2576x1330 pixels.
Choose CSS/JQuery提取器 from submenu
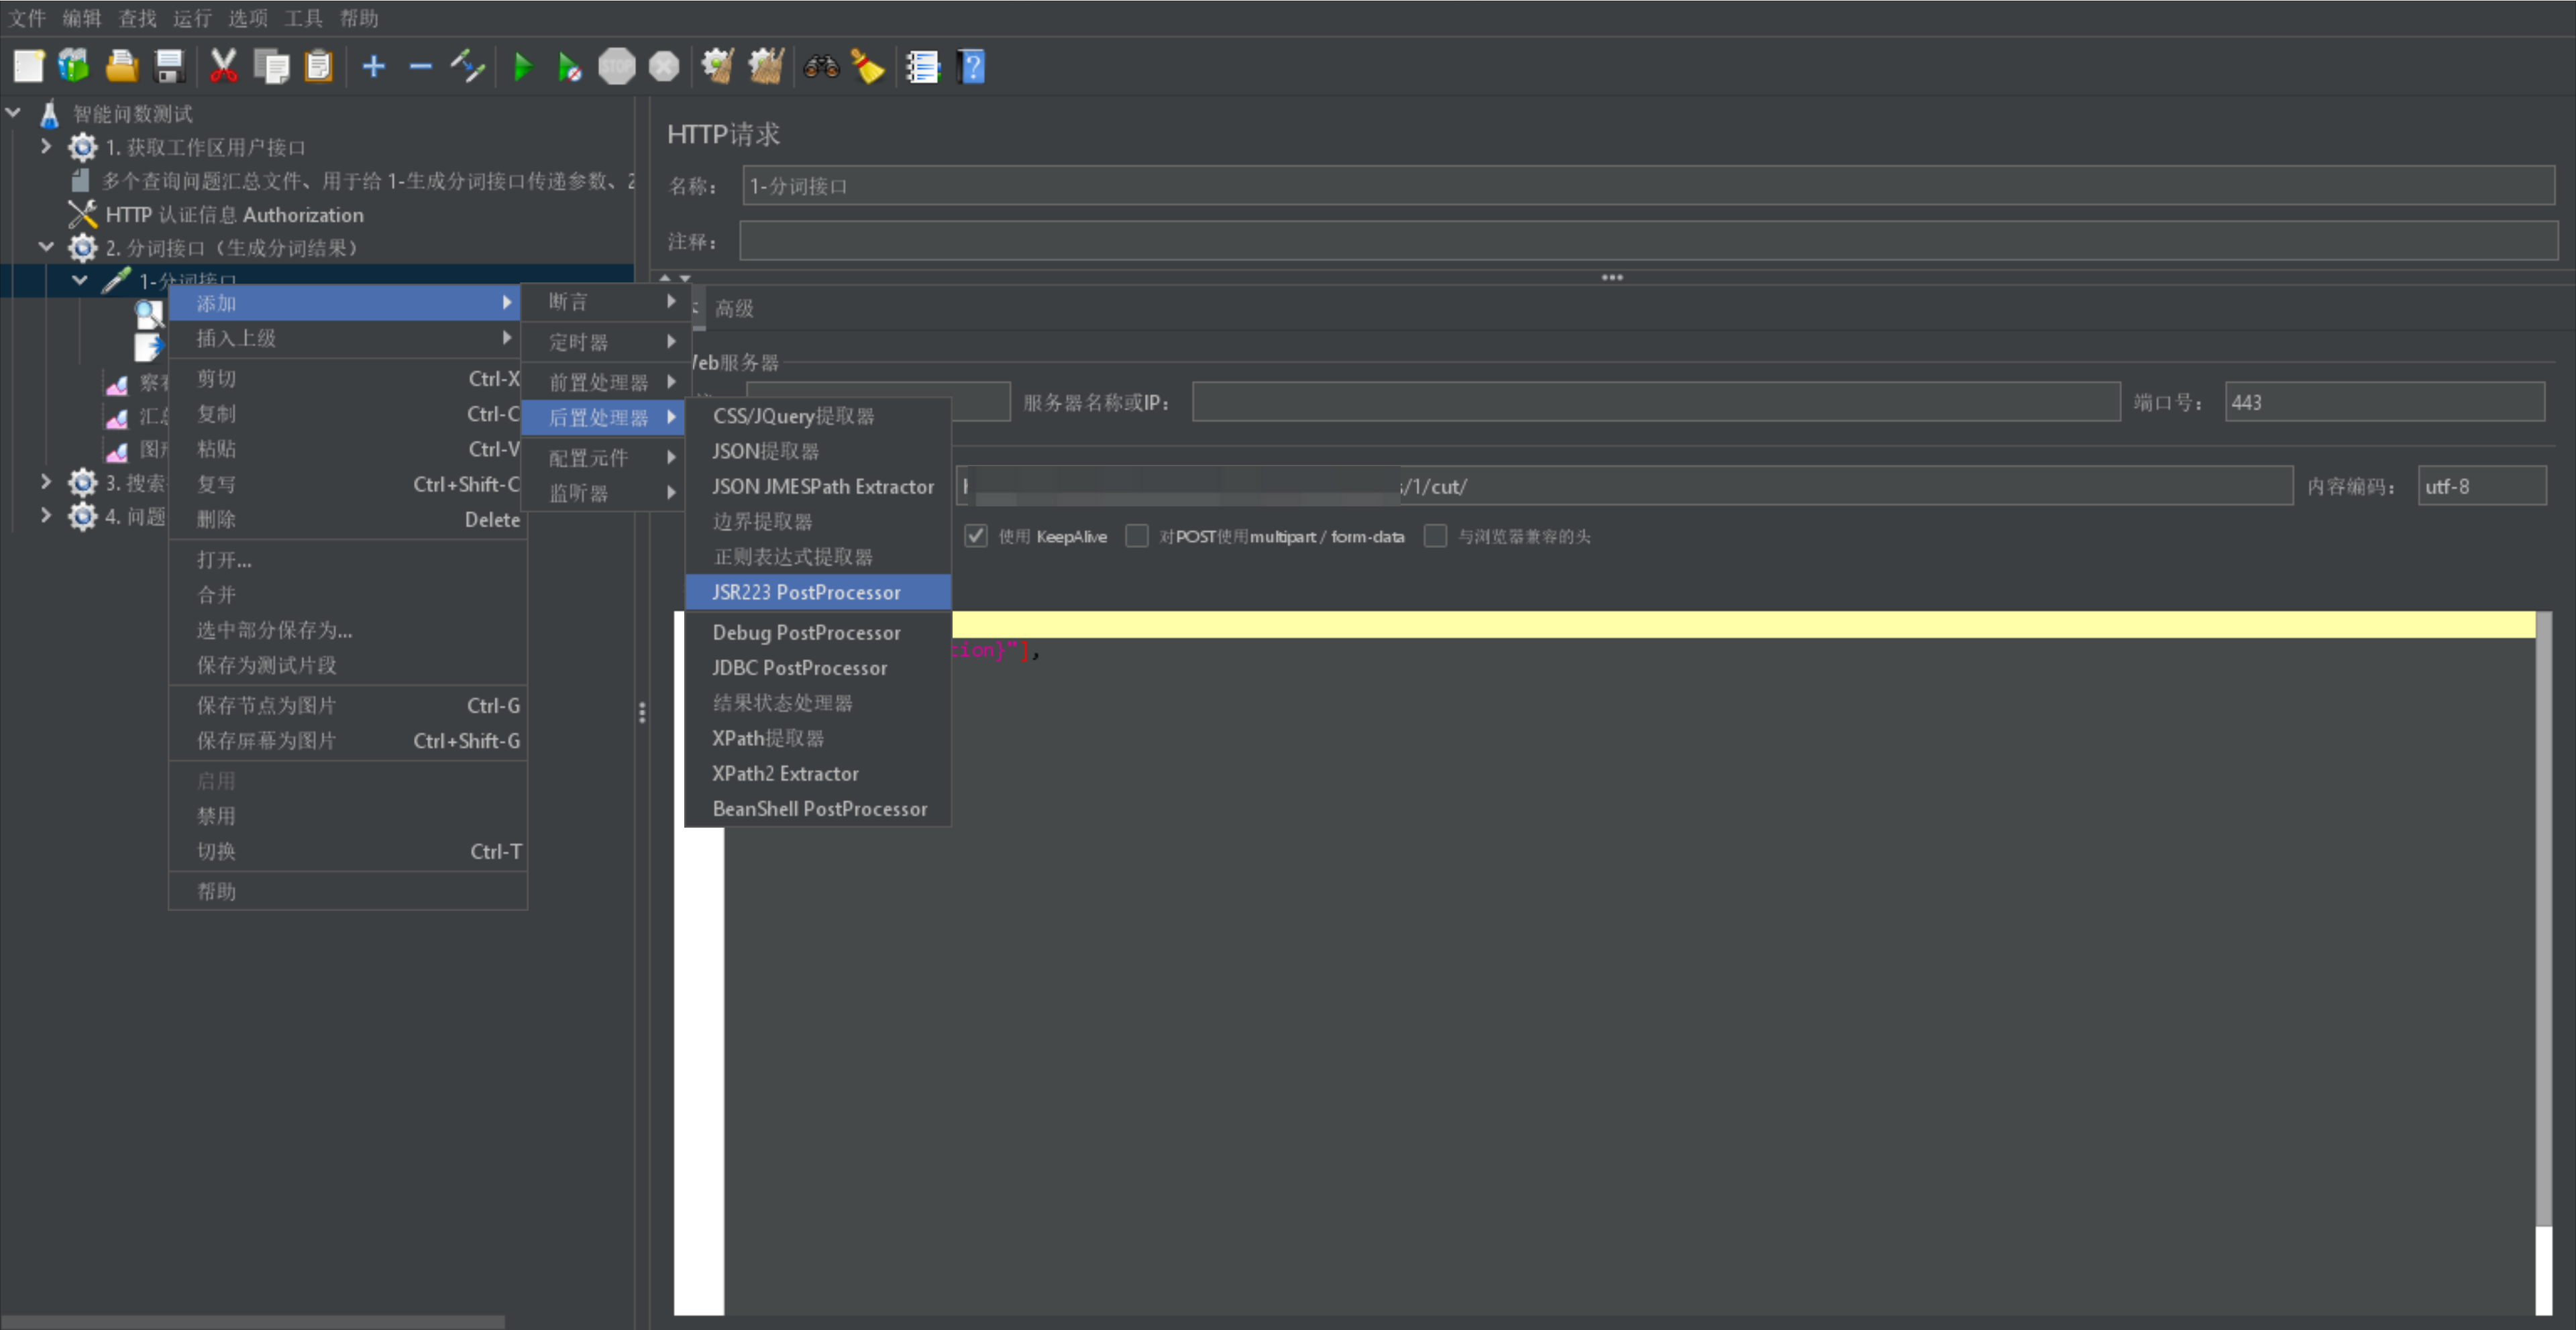pos(817,416)
